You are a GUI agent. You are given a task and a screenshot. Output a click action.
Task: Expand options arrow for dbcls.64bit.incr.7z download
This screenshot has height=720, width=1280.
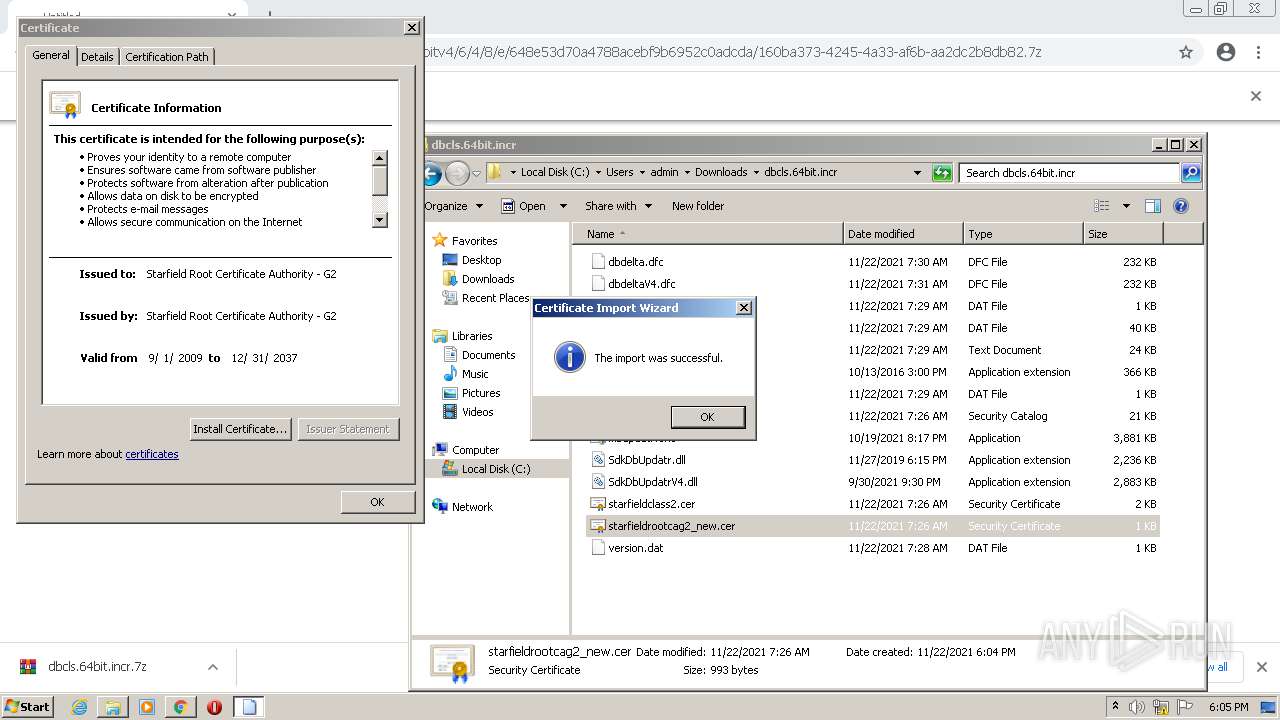click(212, 667)
